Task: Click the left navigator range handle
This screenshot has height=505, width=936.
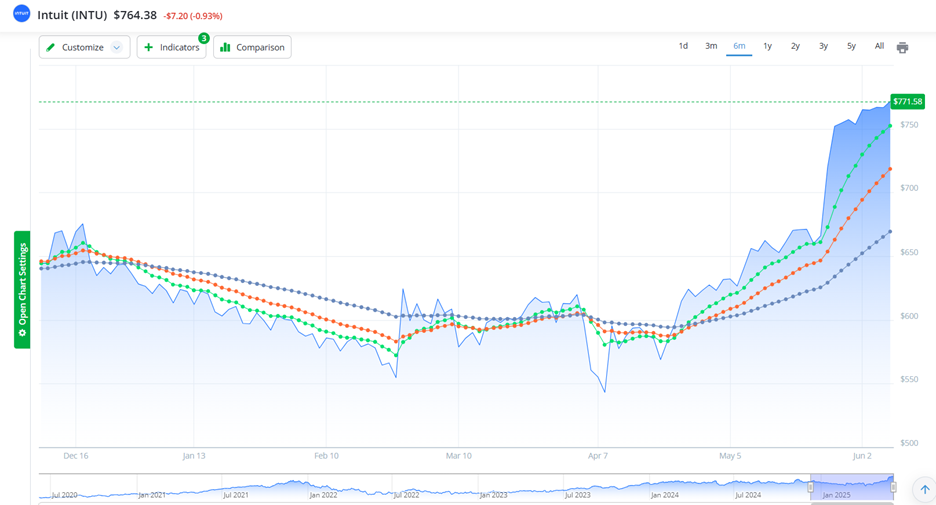Action: pyautogui.click(x=811, y=487)
